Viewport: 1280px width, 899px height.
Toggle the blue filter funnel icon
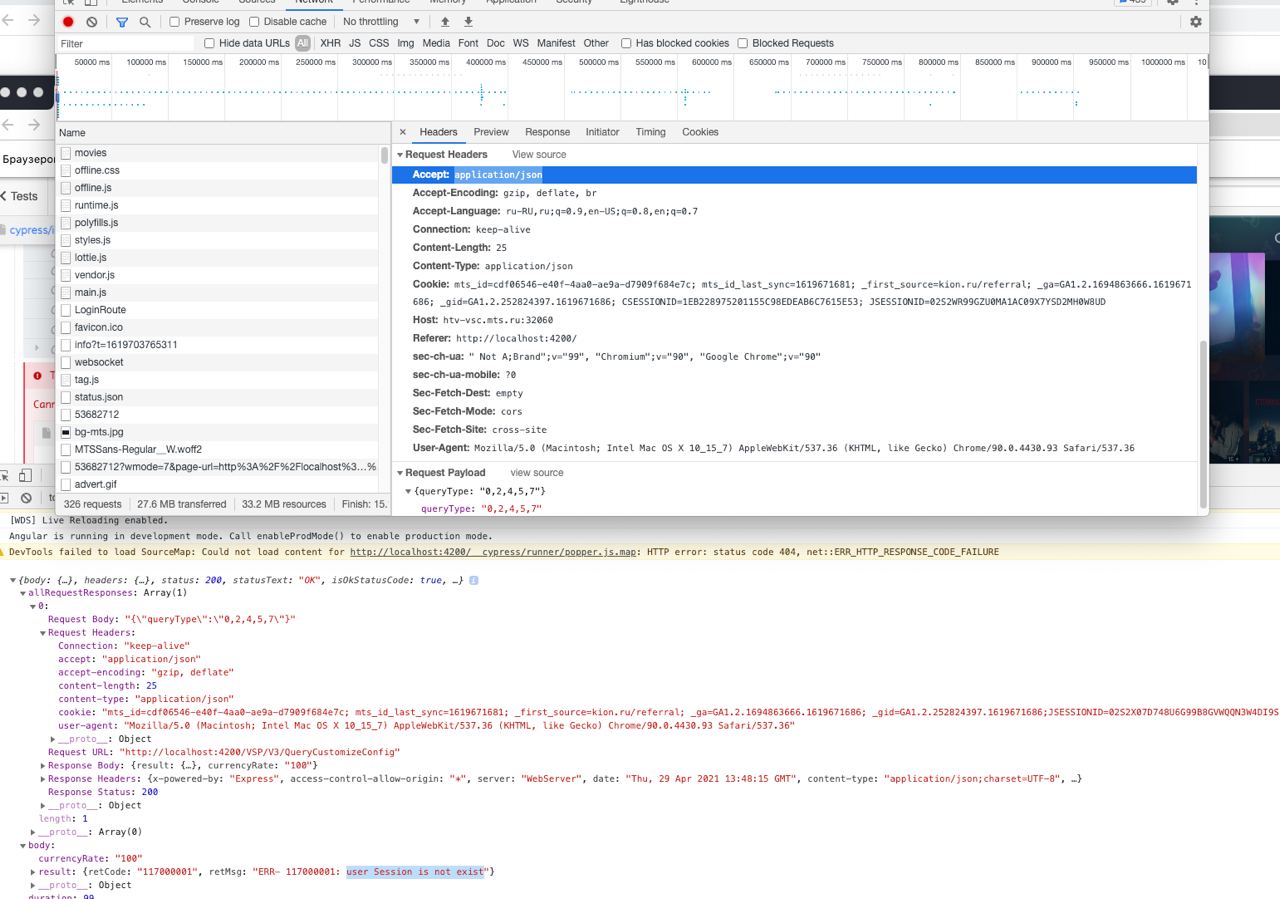point(122,22)
